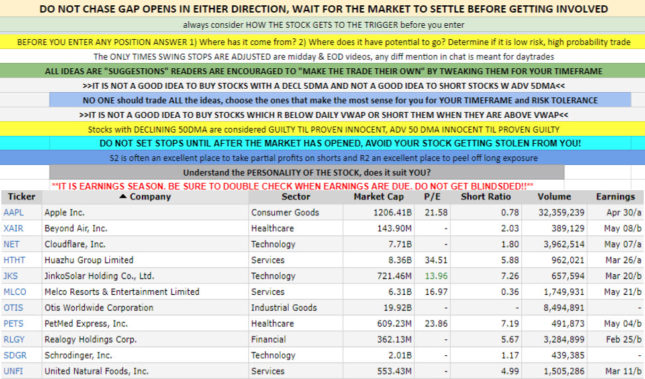Viewport: 645px width, 379px height.
Task: Click the earnings date Apr 30/a
Action: click(x=624, y=212)
